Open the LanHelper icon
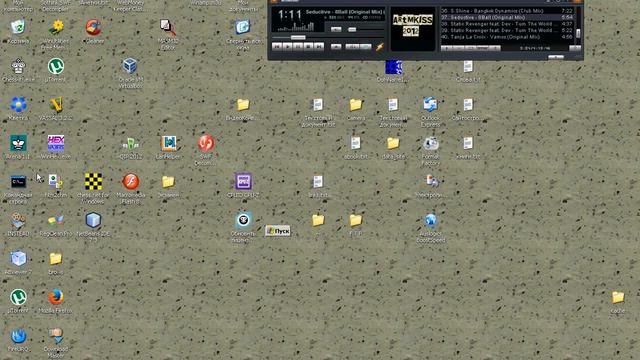 coord(168,143)
